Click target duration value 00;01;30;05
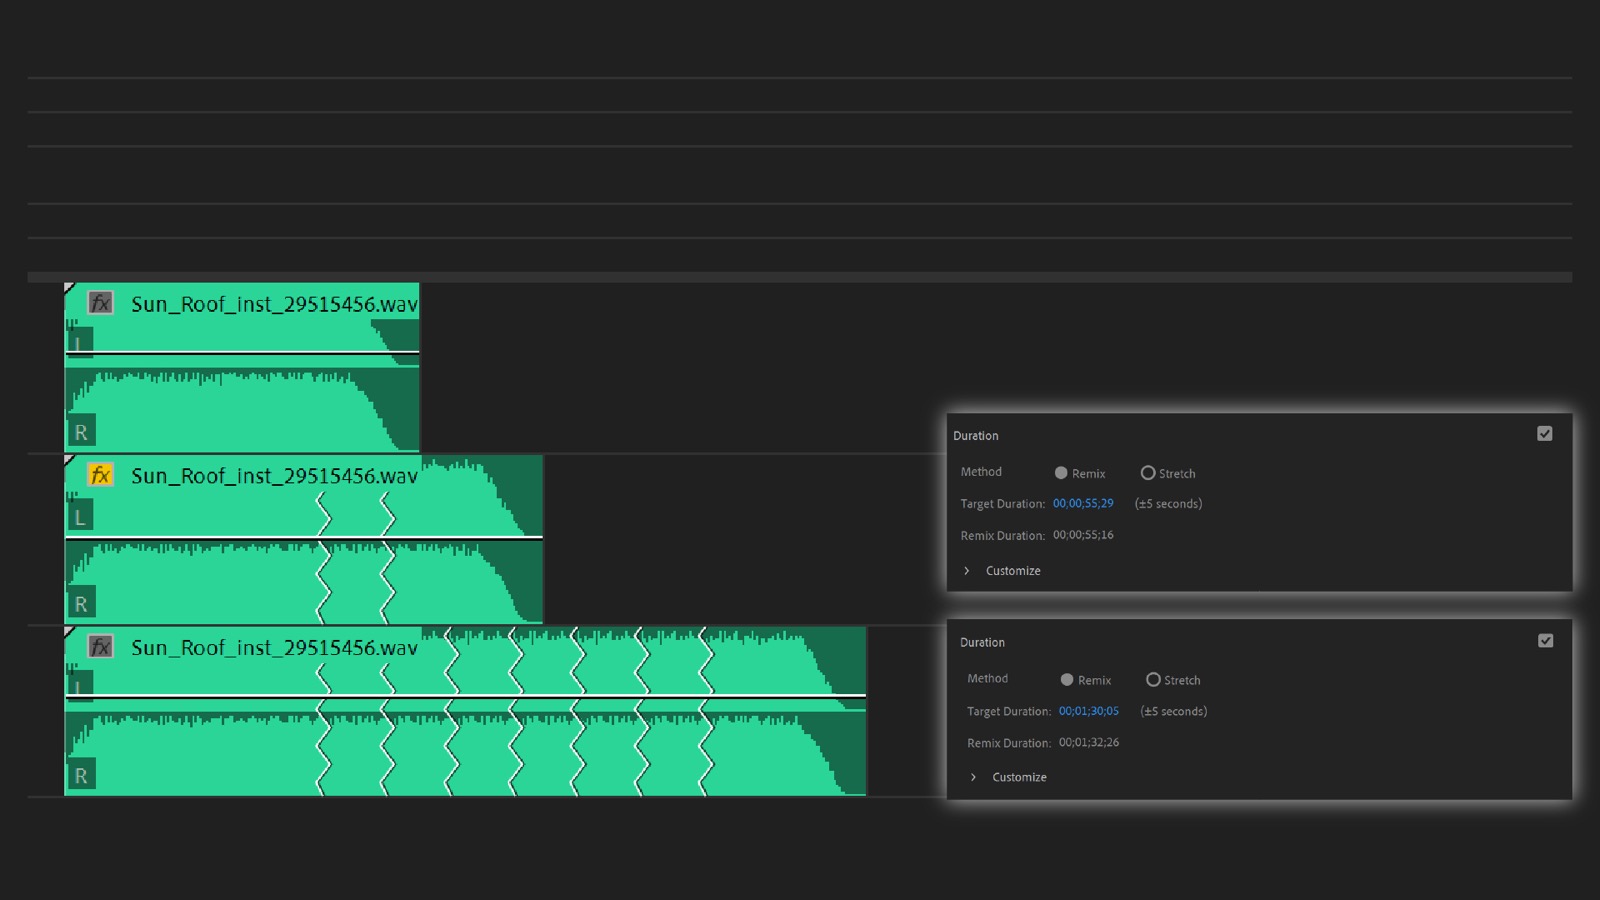 (x=1089, y=711)
